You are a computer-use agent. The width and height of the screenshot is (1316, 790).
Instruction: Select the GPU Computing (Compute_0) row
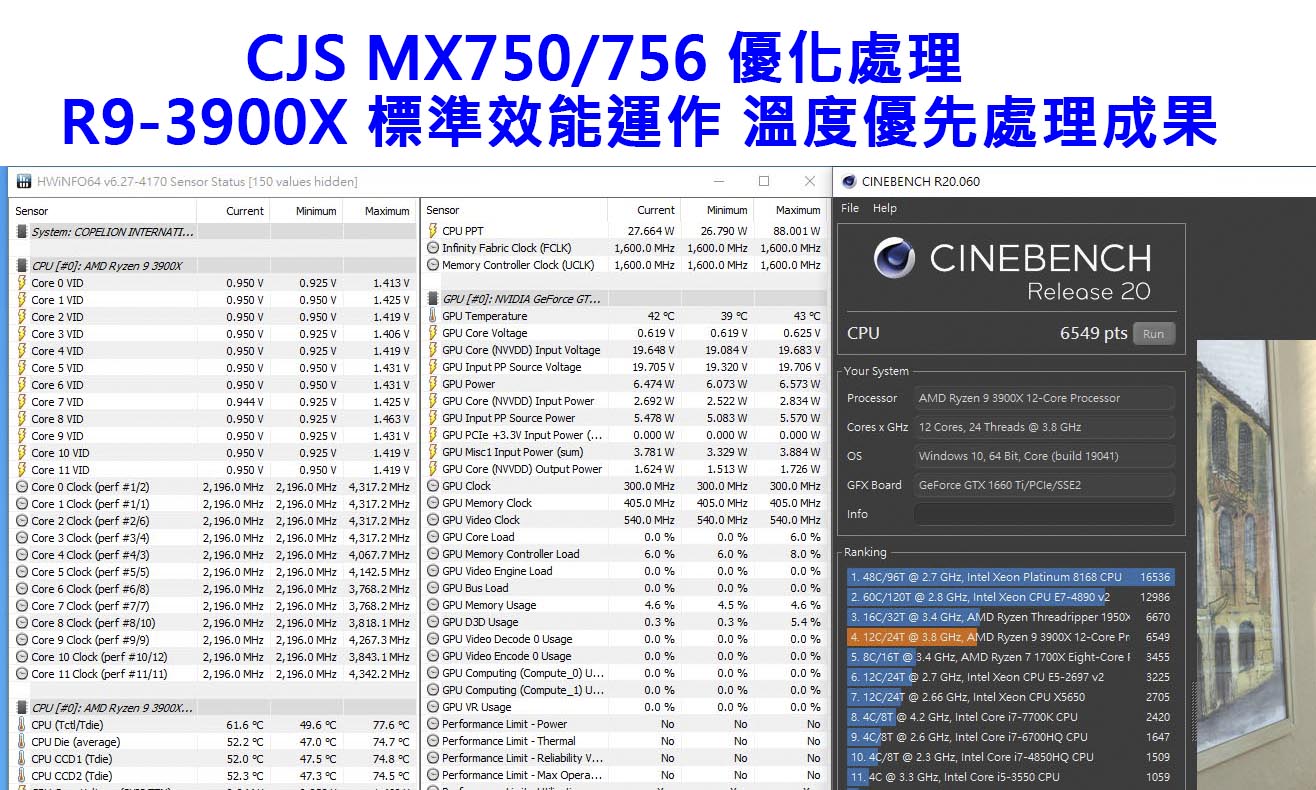coord(625,673)
